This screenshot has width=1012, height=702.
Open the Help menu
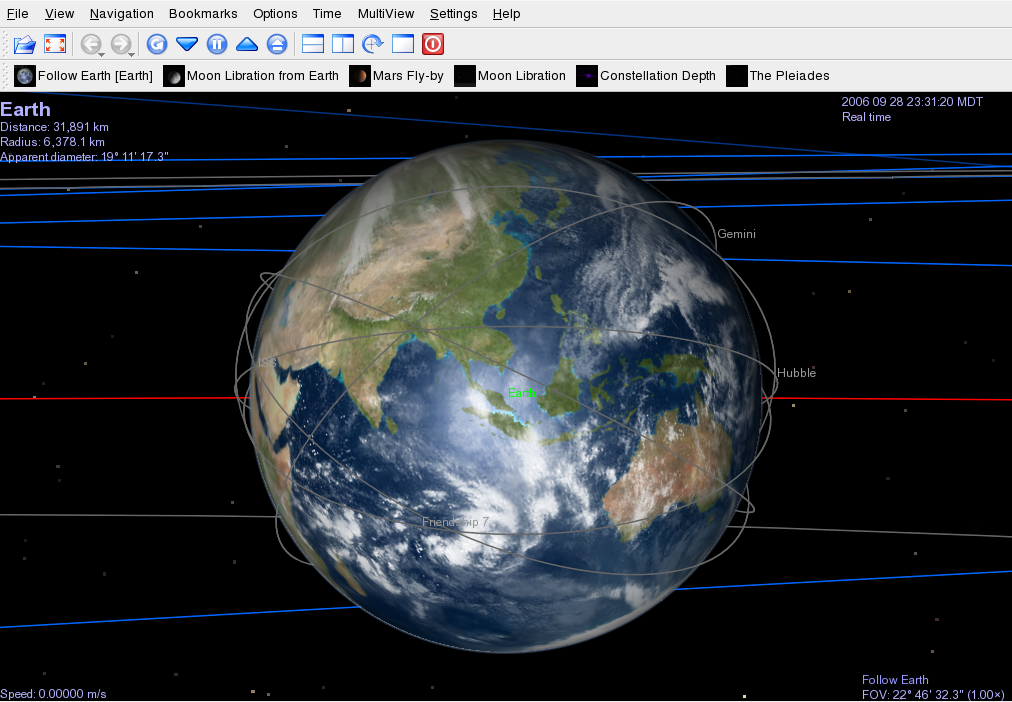click(507, 14)
